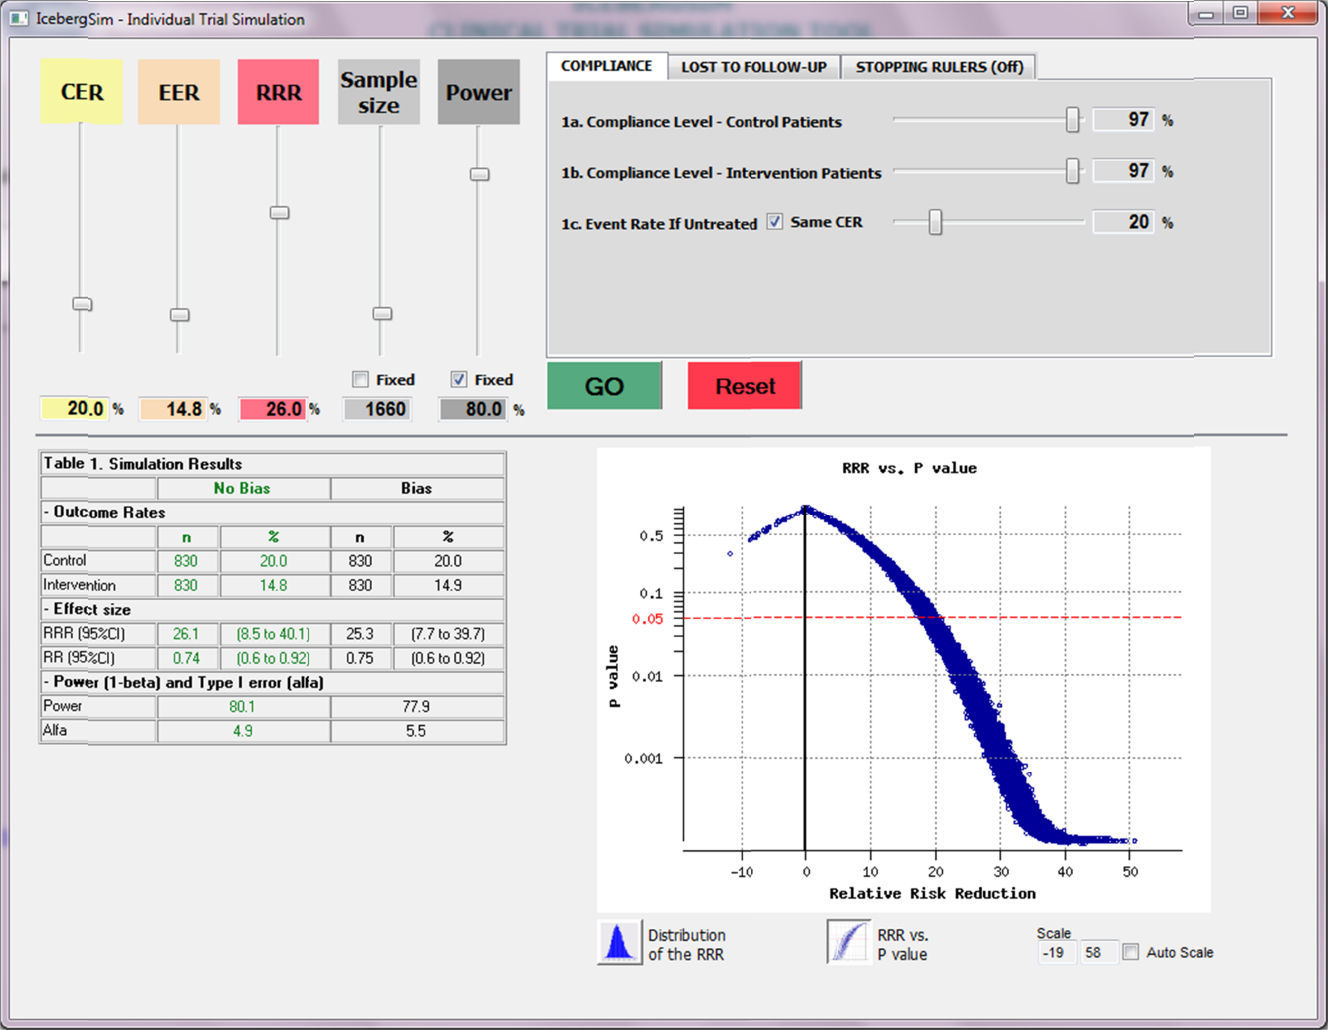Click the Distribution of the RRR chart icon
Screen dimensions: 1328x1030
coord(619,942)
